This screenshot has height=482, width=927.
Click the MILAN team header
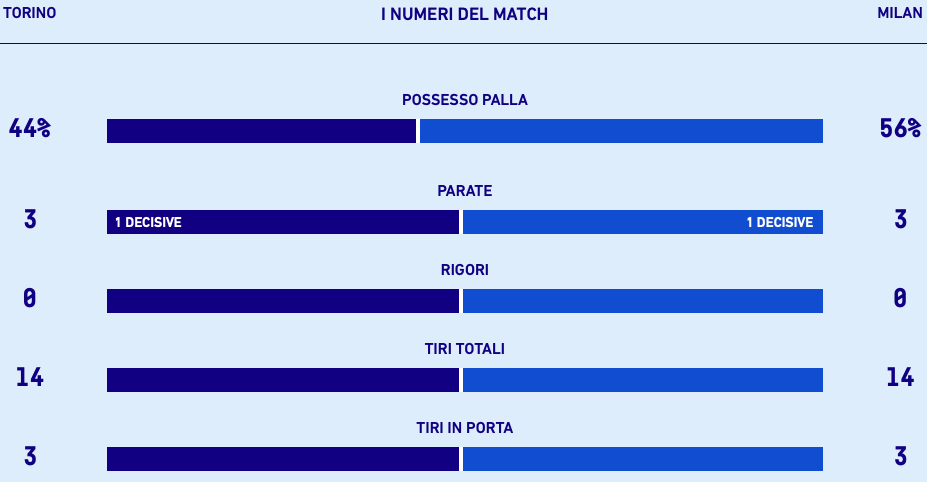pos(900,14)
